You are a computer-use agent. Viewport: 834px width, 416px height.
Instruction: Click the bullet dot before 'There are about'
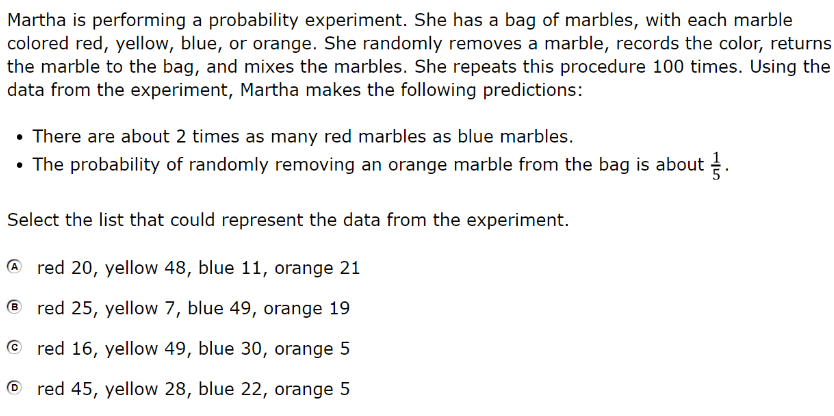click(20, 138)
